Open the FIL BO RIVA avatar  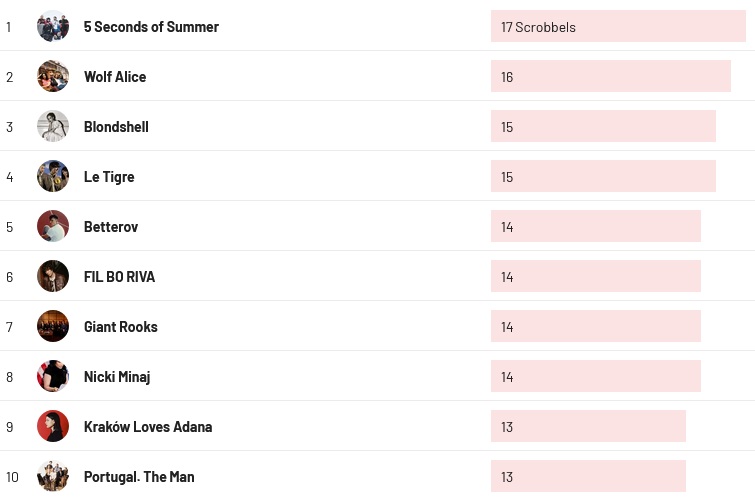53,276
